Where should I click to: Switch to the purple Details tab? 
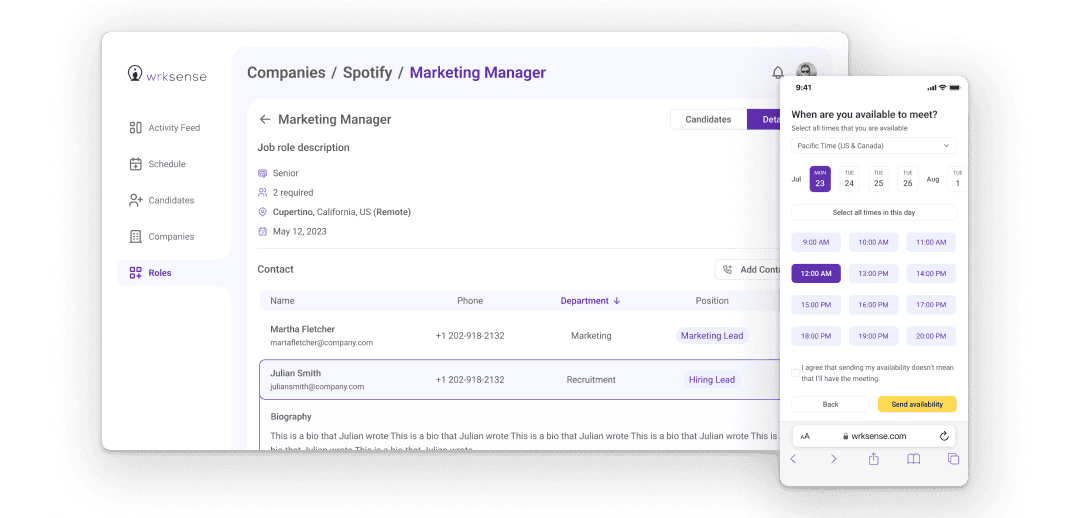764,119
